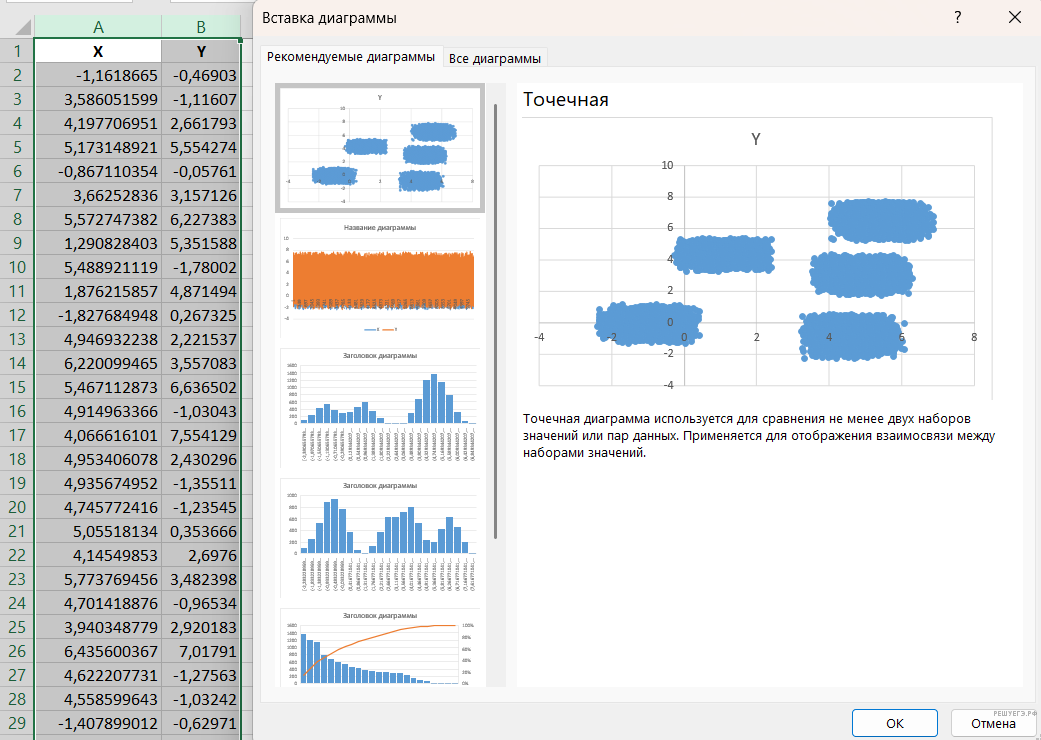The height and width of the screenshot is (740, 1041).
Task: Click the Y header cell in column B
Action: (x=201, y=51)
